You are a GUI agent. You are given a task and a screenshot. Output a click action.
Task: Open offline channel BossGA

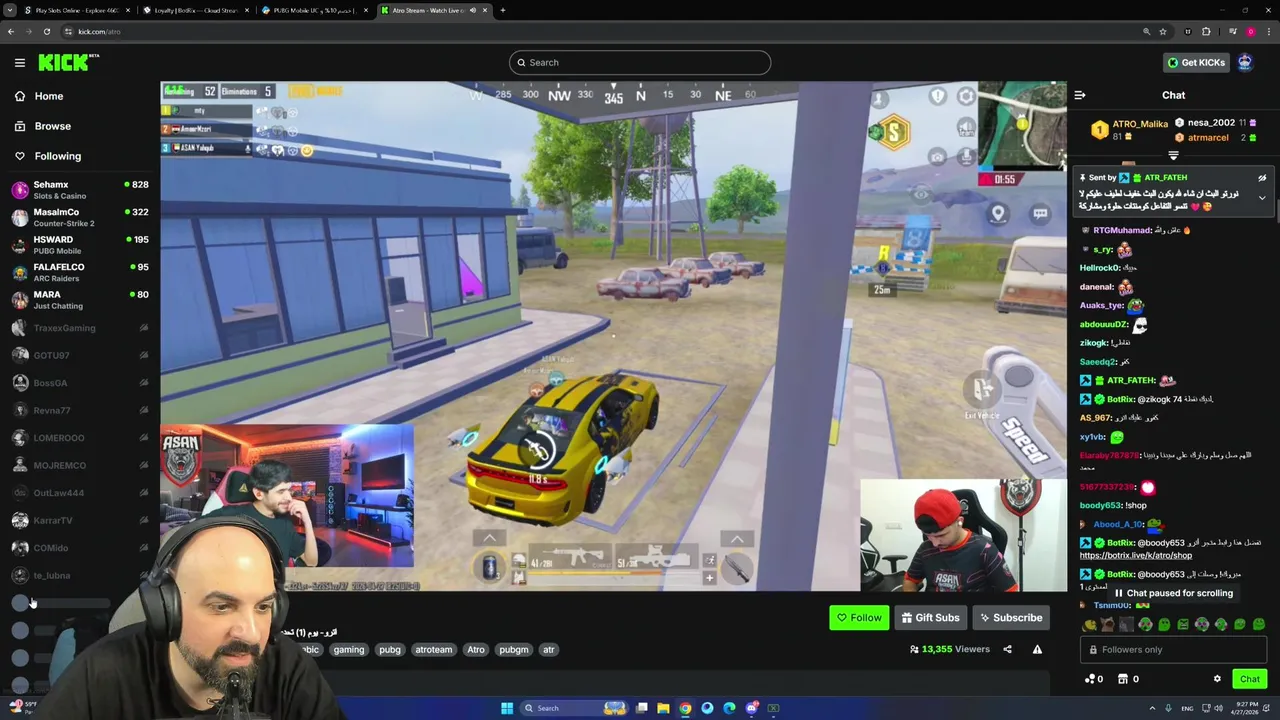pyautogui.click(x=80, y=383)
